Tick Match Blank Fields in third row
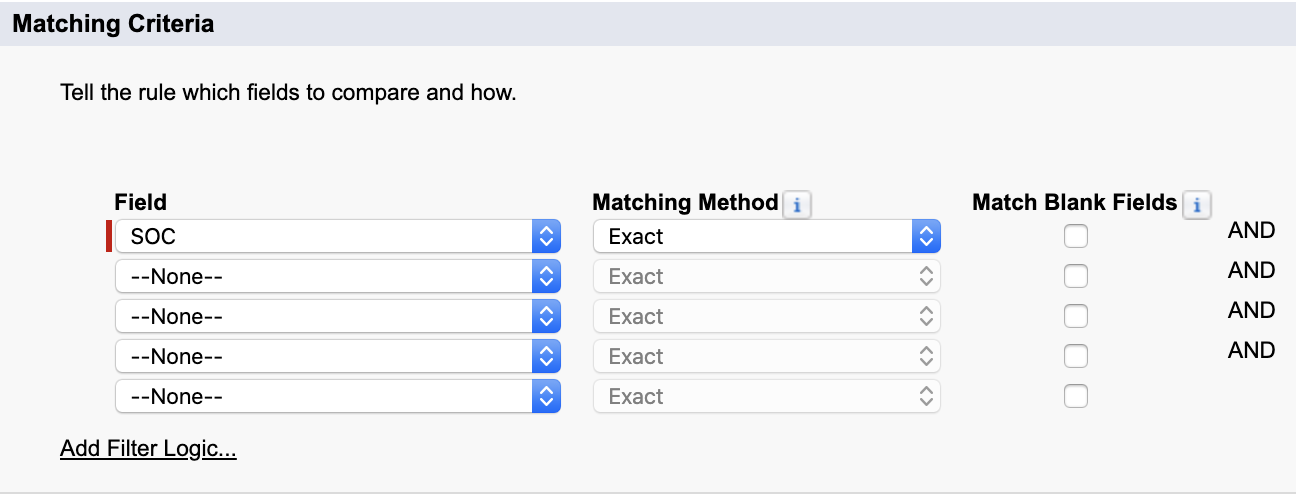Image resolution: width=1296 pixels, height=494 pixels. [1075, 317]
